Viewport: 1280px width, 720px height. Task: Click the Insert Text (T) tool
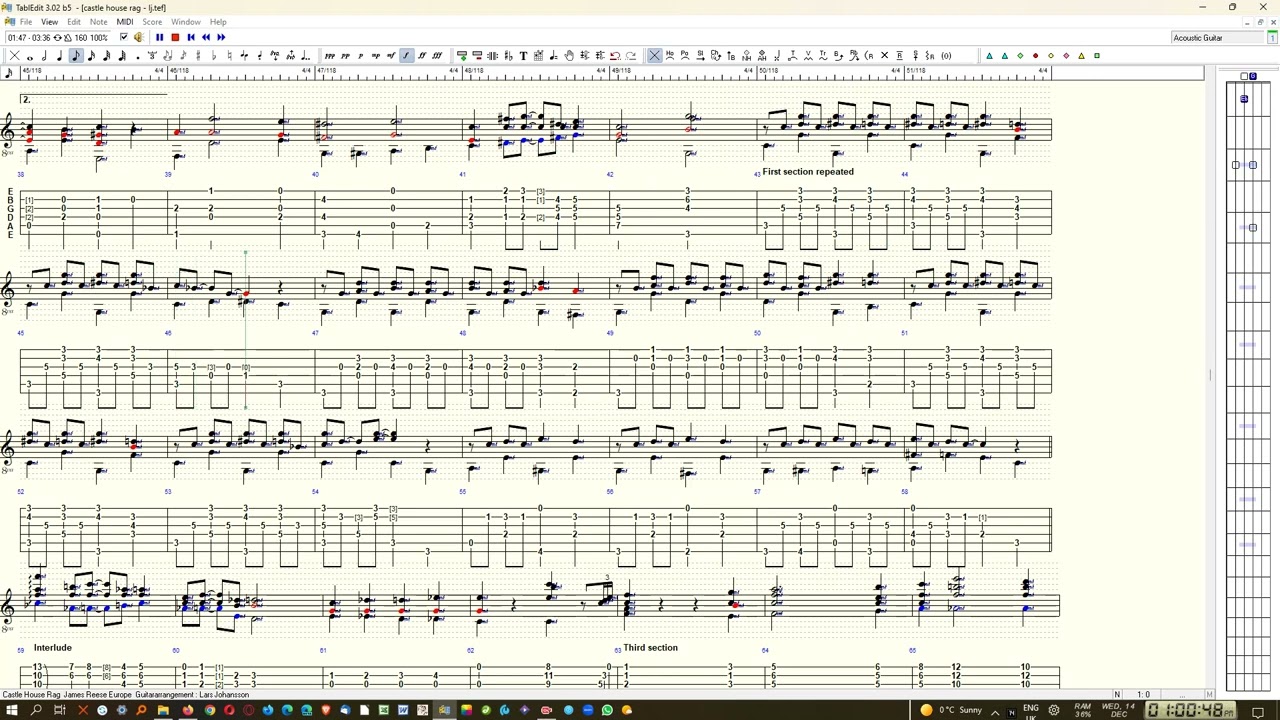523,56
